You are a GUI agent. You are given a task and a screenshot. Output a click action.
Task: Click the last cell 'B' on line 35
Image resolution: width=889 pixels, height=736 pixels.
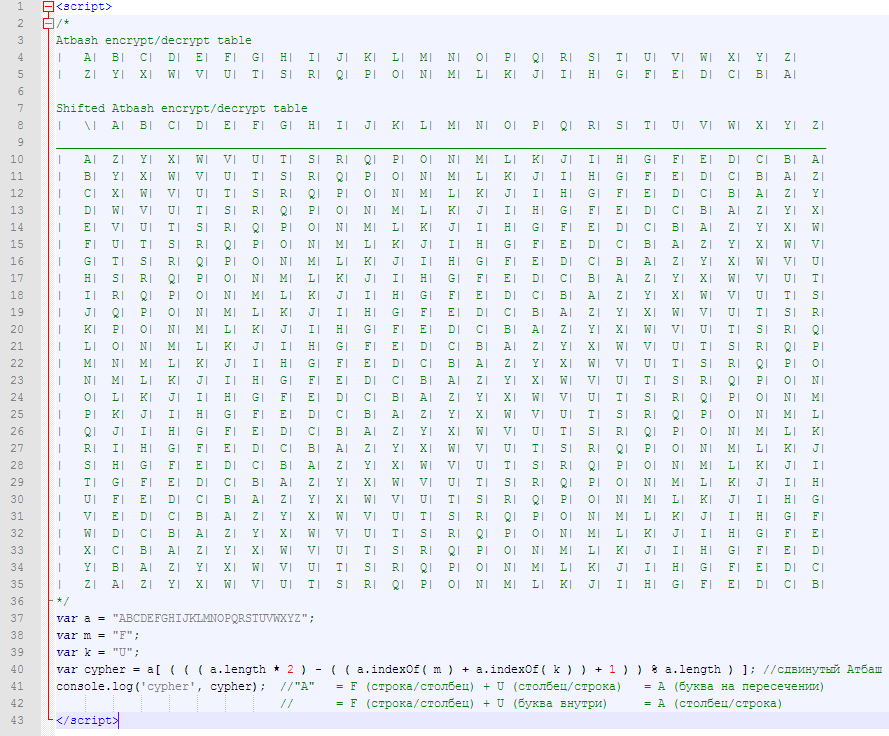pos(815,584)
